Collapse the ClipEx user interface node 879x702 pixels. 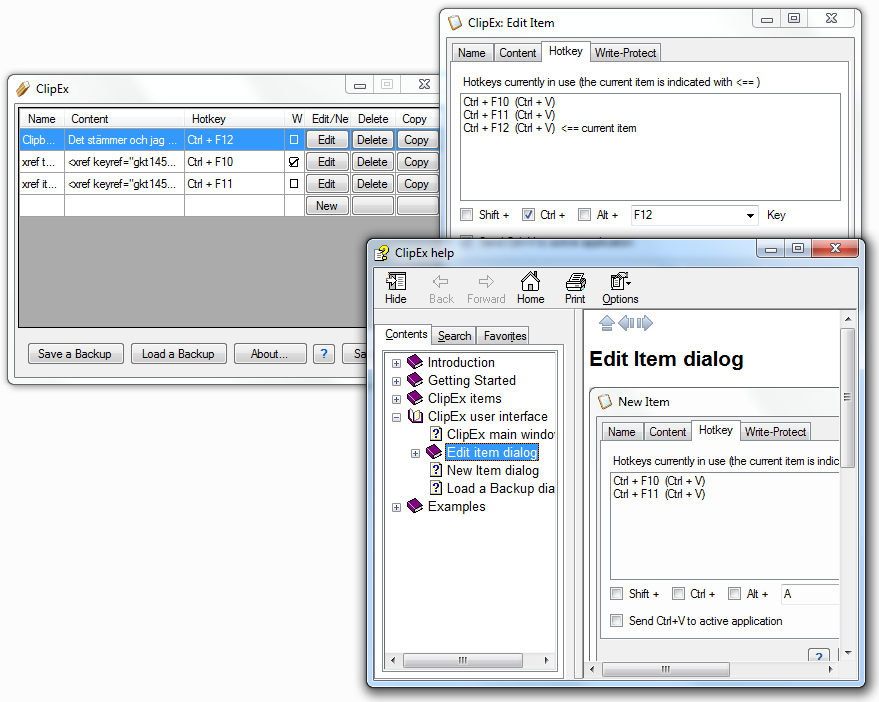(396, 417)
